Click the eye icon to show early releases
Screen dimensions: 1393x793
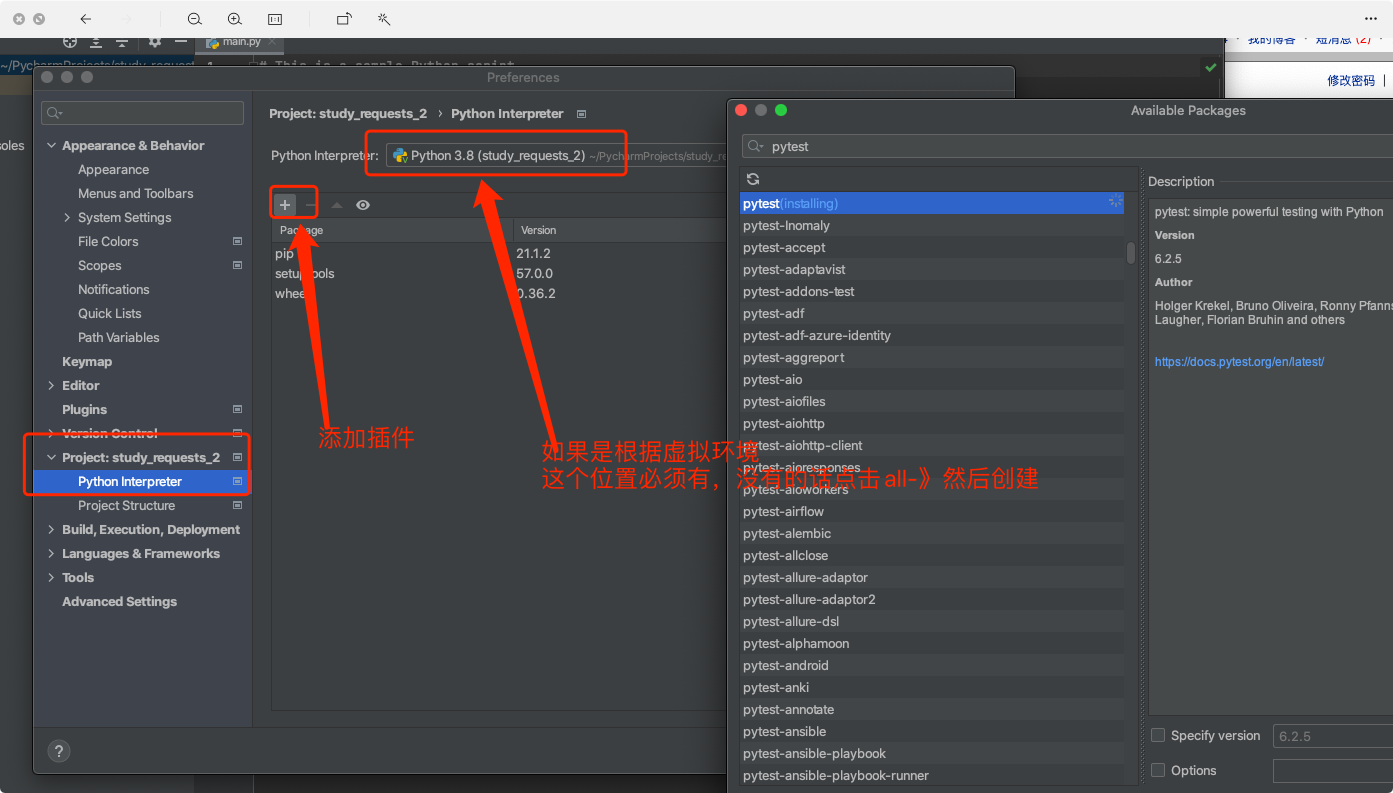[x=363, y=205]
